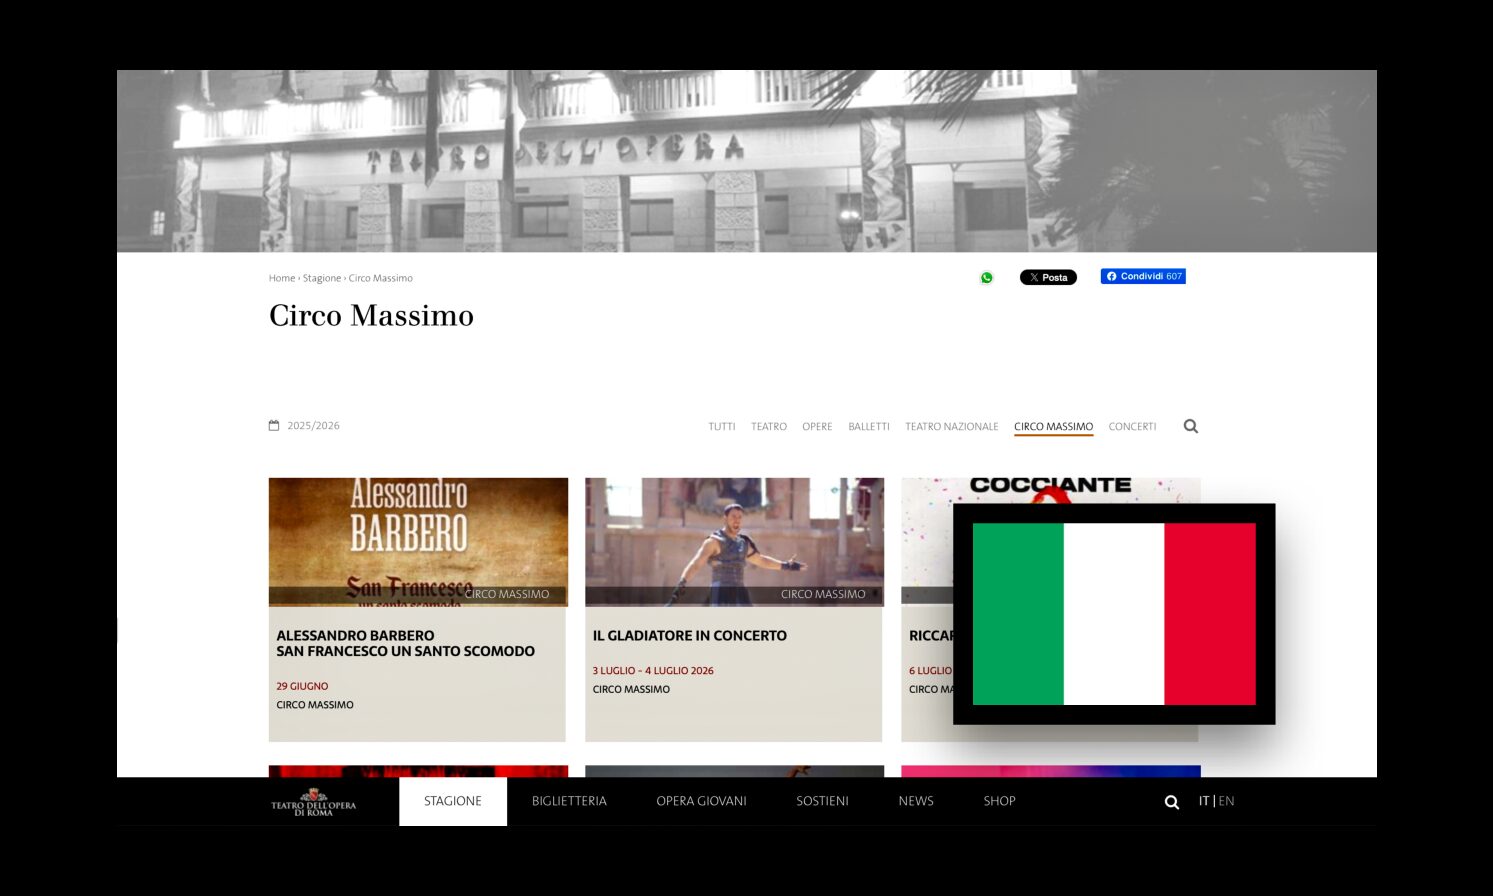Screen dimensions: 1493x896
Task: Click the search icon in bottom navigation
Action: tap(1172, 802)
